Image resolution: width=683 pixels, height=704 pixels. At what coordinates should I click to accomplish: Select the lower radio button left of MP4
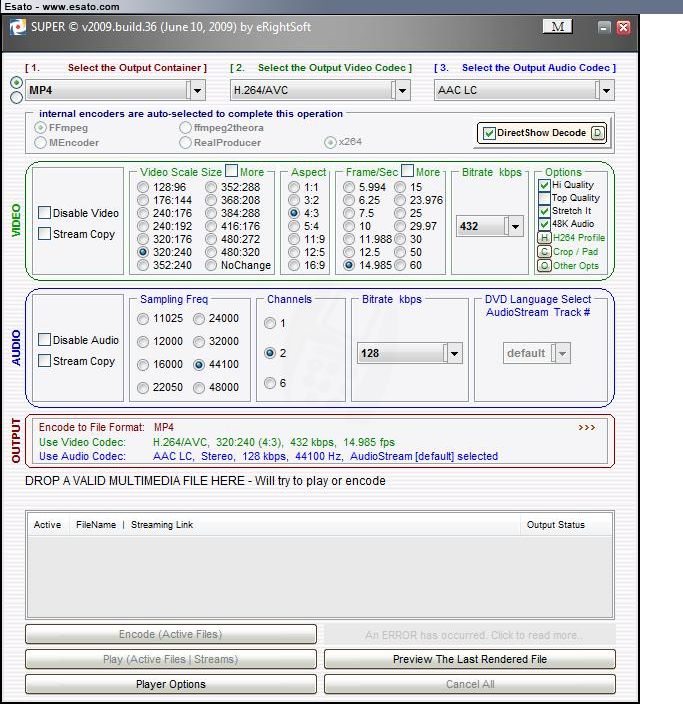pos(16,97)
